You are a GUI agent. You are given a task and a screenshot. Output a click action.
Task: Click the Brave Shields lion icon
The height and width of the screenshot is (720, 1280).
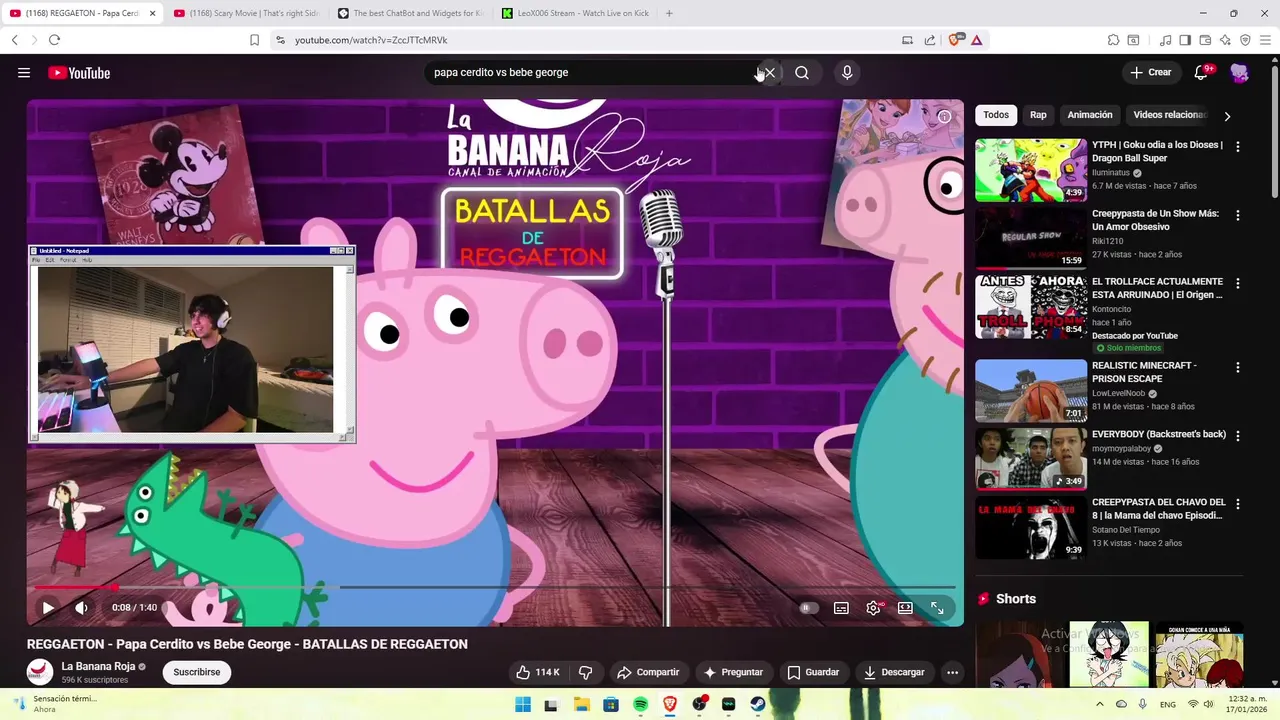954,40
